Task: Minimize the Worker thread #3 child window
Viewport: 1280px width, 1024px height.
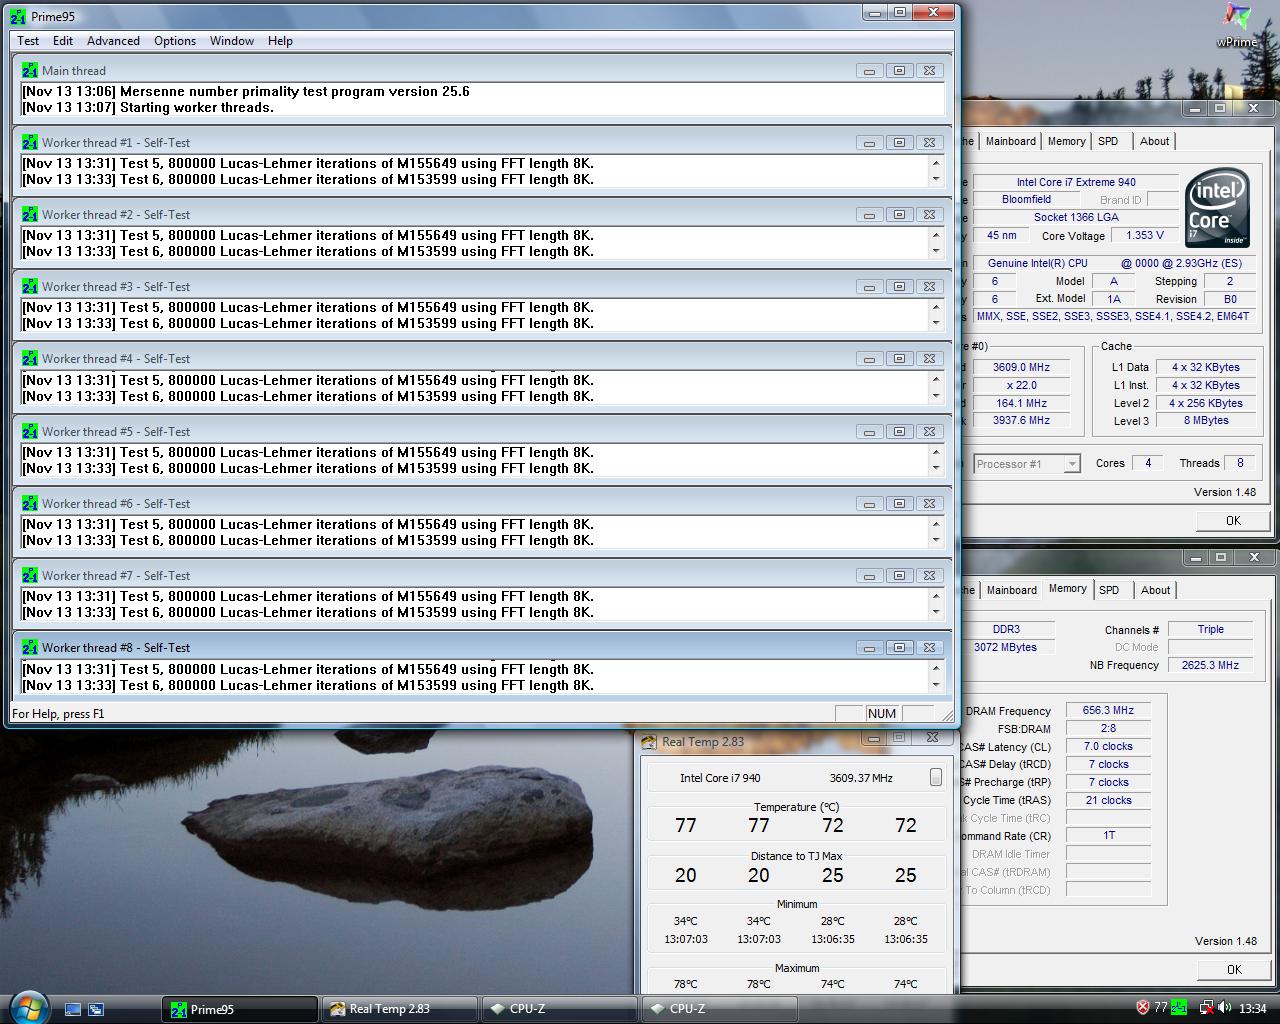Action: tap(869, 287)
